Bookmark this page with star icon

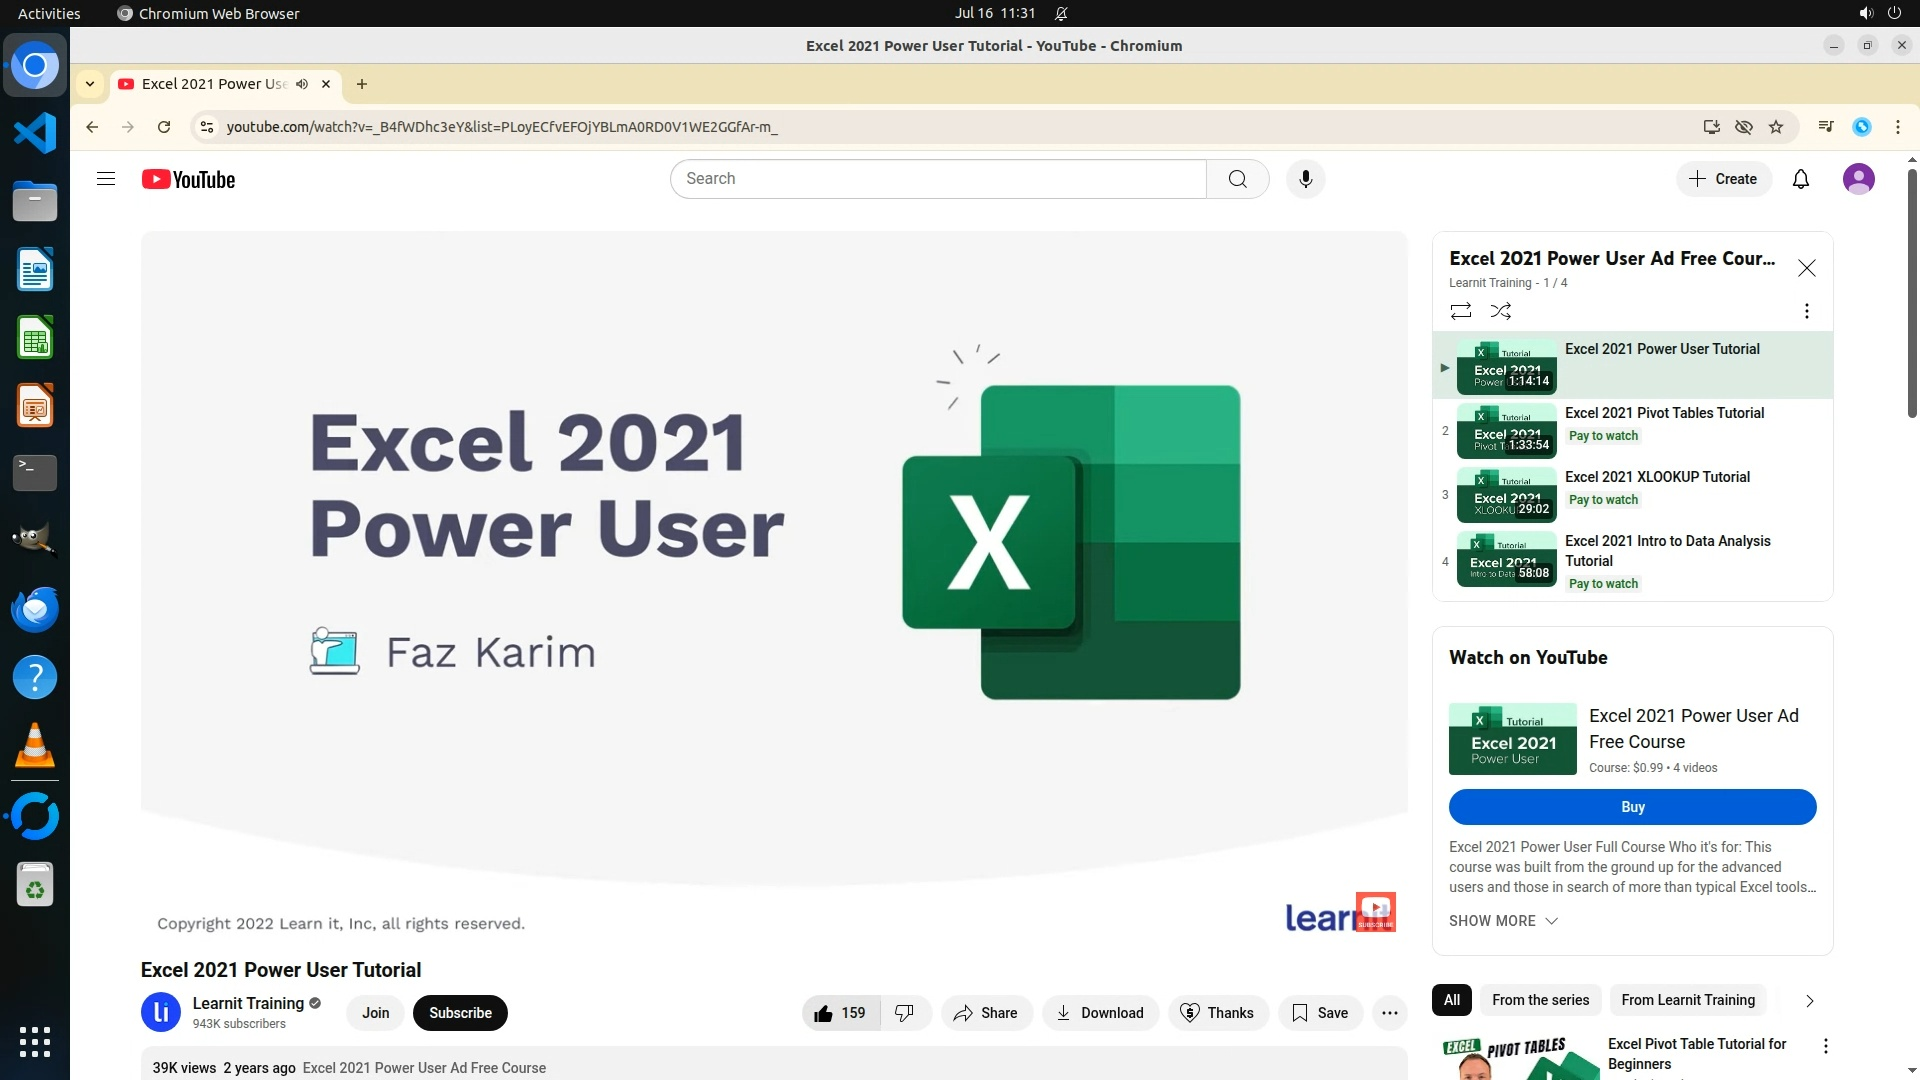point(1776,127)
